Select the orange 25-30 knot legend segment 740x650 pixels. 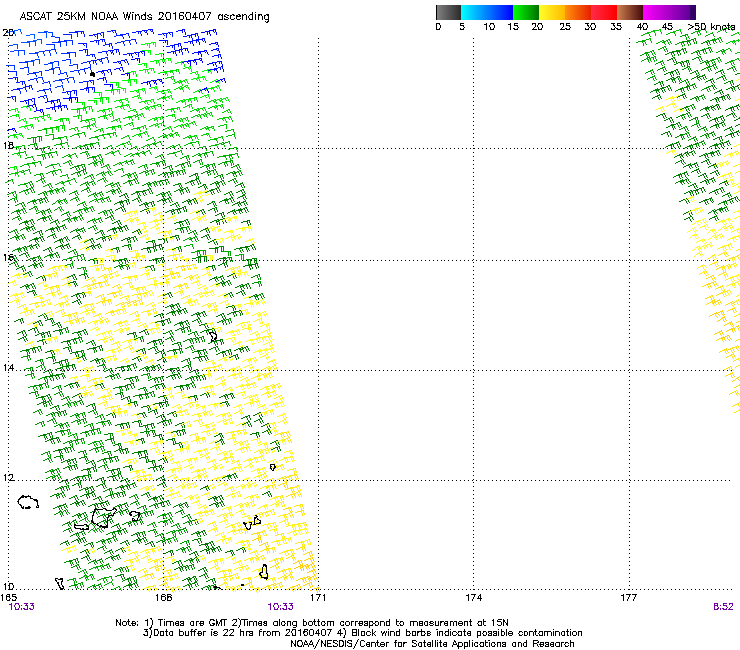578,12
